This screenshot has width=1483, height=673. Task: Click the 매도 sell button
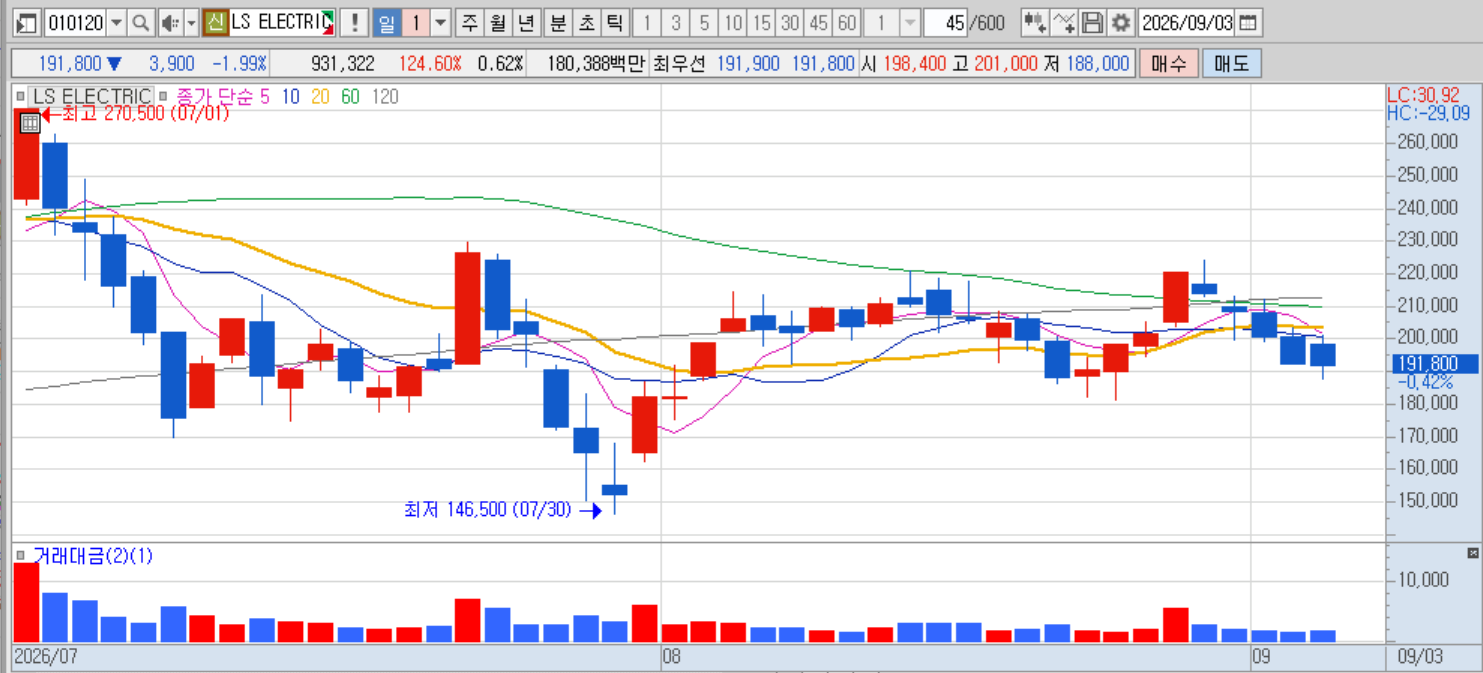1231,63
